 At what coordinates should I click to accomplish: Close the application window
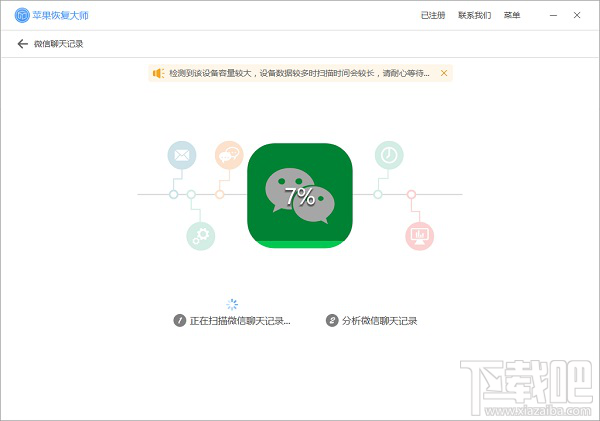(x=577, y=15)
